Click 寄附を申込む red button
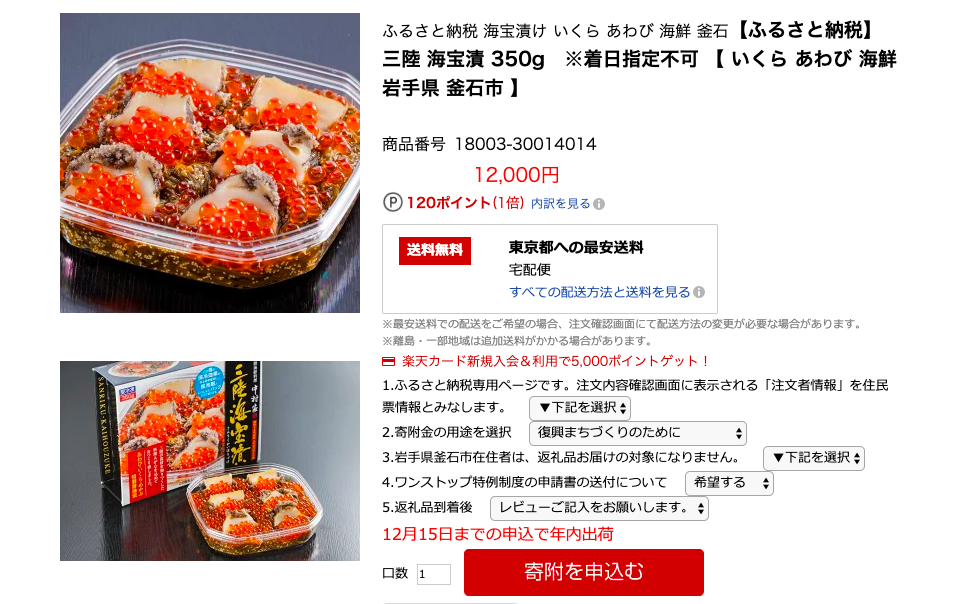This screenshot has height=604, width=971. (x=583, y=572)
